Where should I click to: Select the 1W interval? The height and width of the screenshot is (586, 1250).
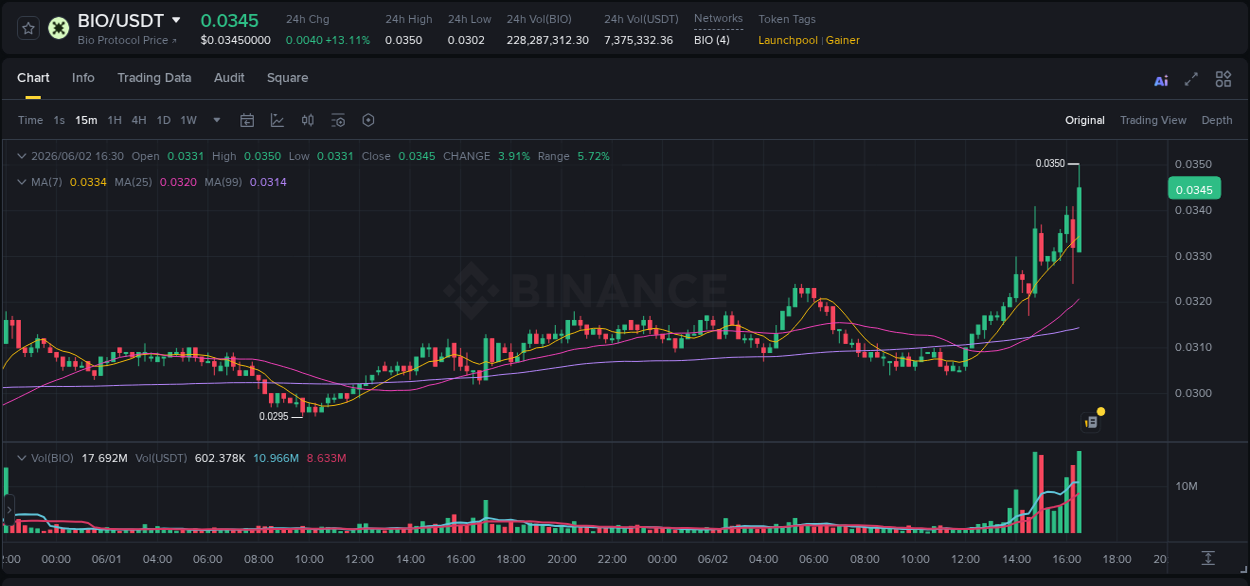tap(188, 120)
